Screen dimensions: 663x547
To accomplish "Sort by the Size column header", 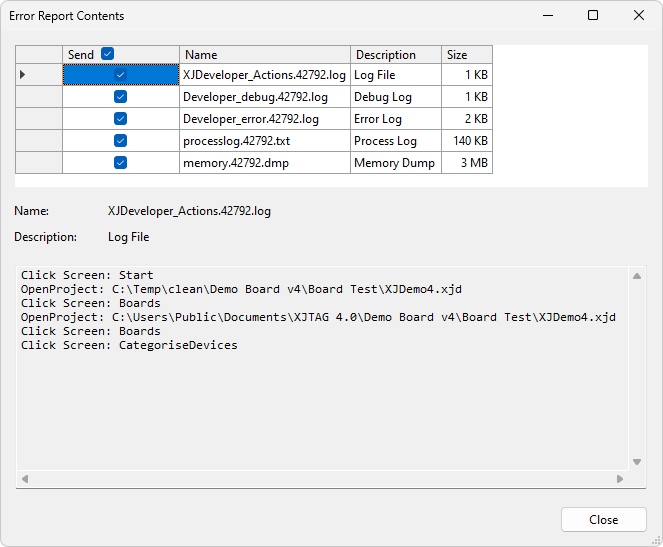I will click(466, 55).
